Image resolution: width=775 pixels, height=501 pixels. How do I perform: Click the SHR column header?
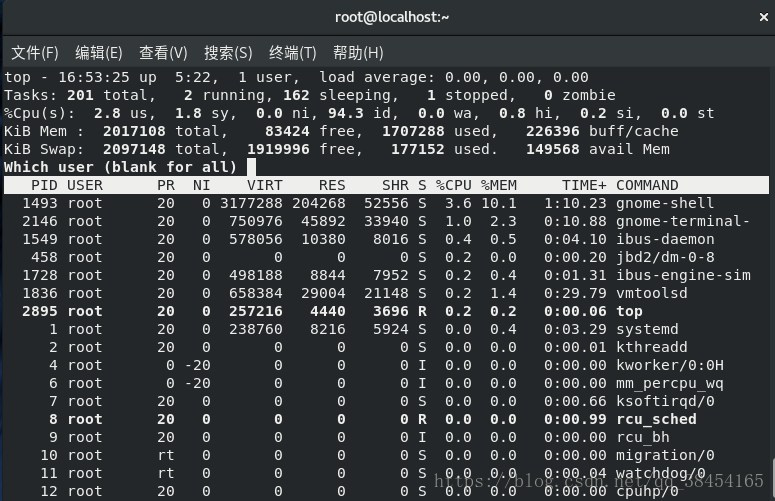pyautogui.click(x=395, y=185)
